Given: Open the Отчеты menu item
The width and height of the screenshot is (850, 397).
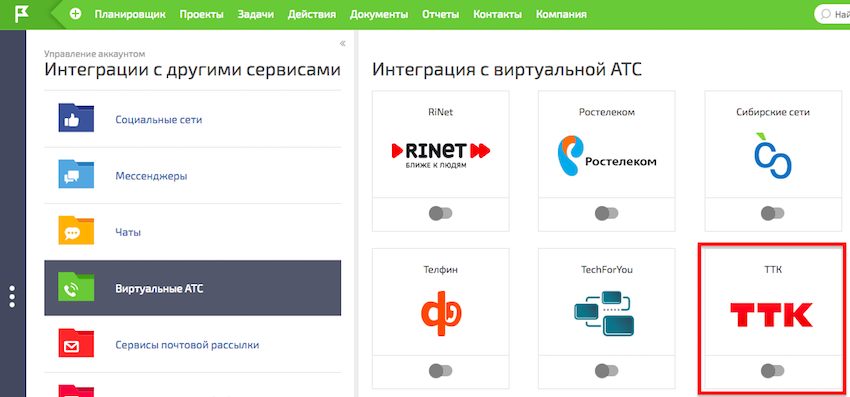Looking at the screenshot, I should 440,15.
